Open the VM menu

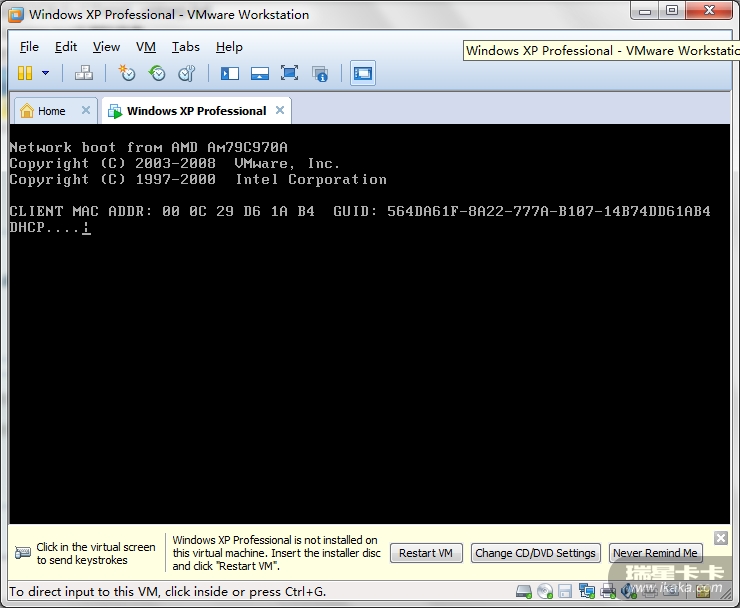[146, 47]
